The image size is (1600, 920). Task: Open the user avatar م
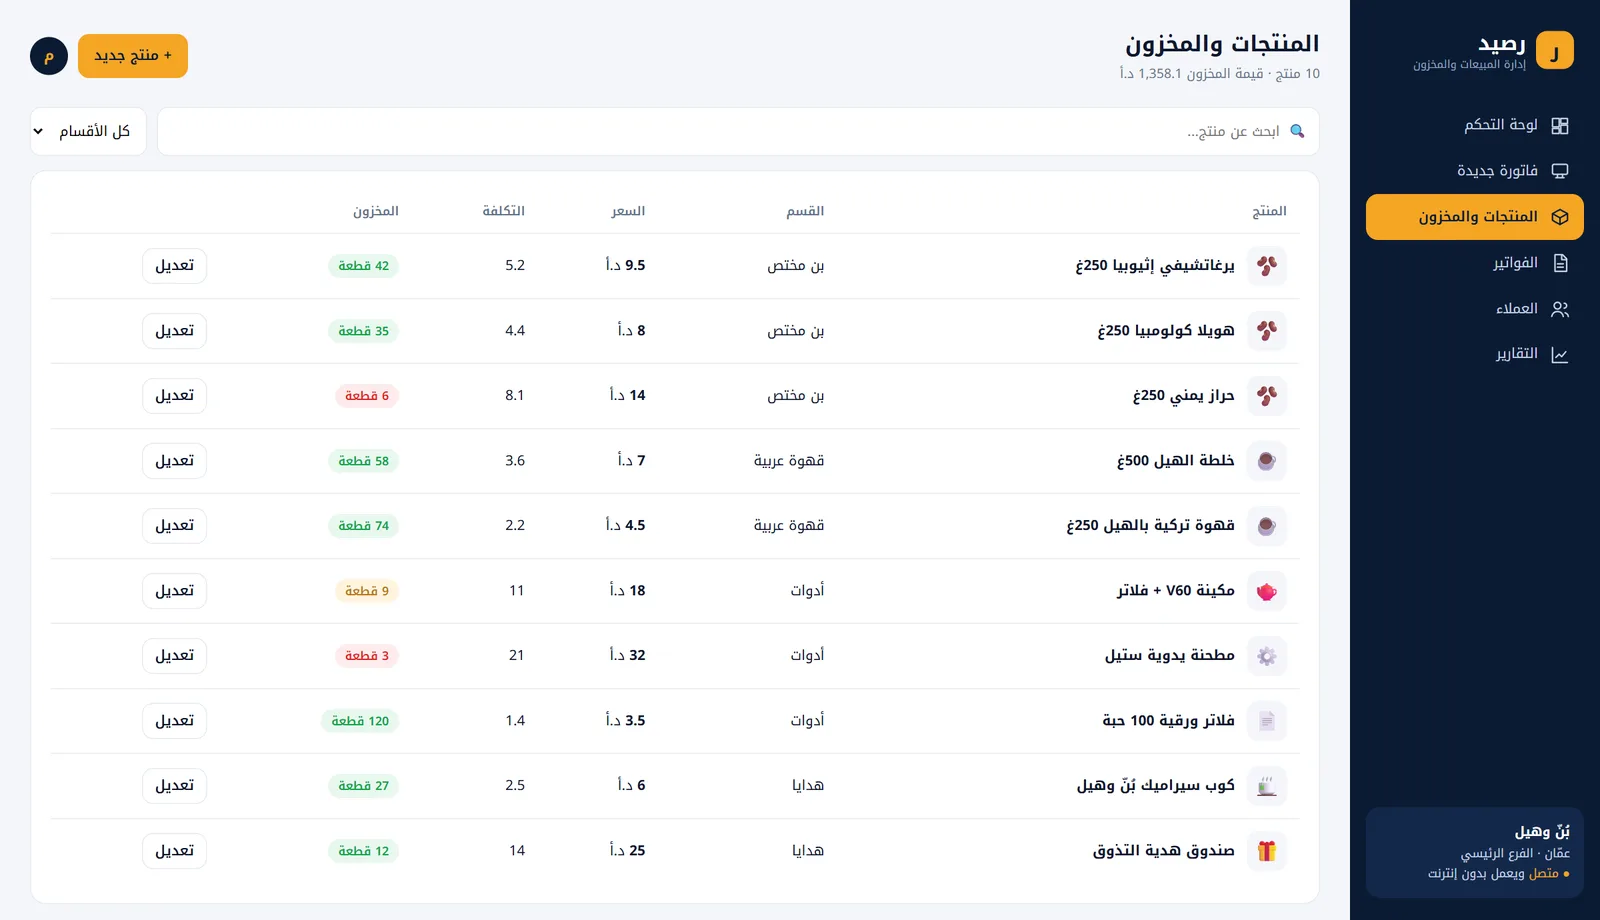tap(49, 56)
